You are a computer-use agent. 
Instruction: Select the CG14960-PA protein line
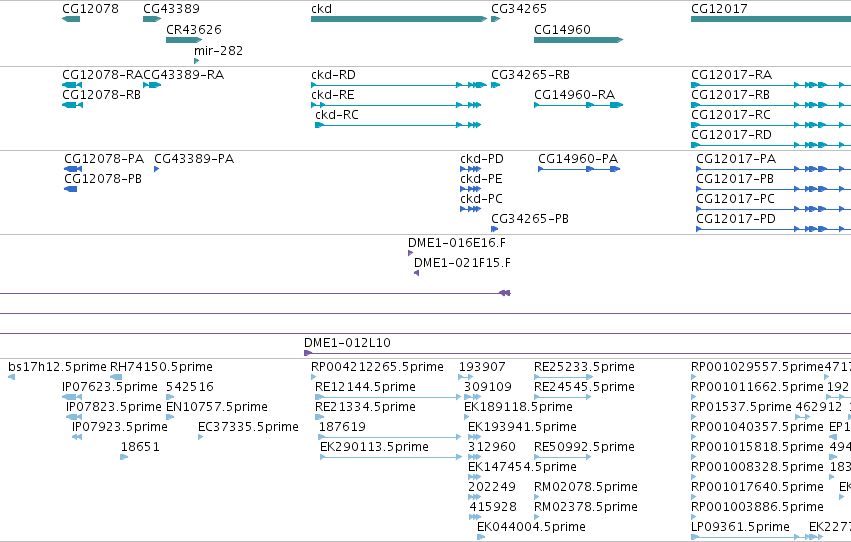click(x=579, y=169)
